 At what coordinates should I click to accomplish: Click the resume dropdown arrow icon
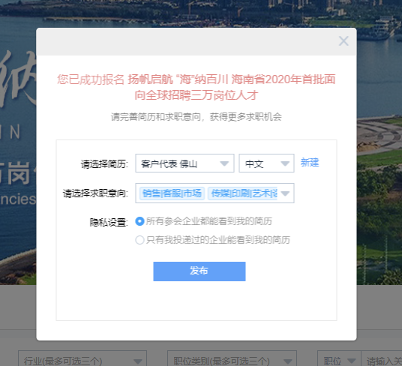[224, 164]
